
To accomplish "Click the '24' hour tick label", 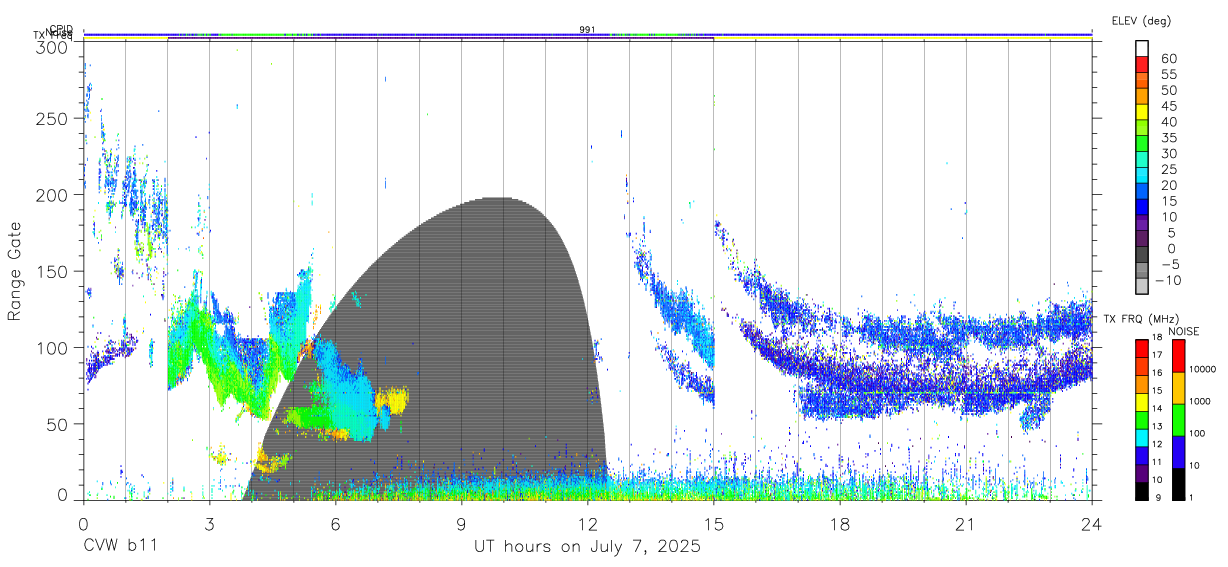I will tap(1092, 524).
